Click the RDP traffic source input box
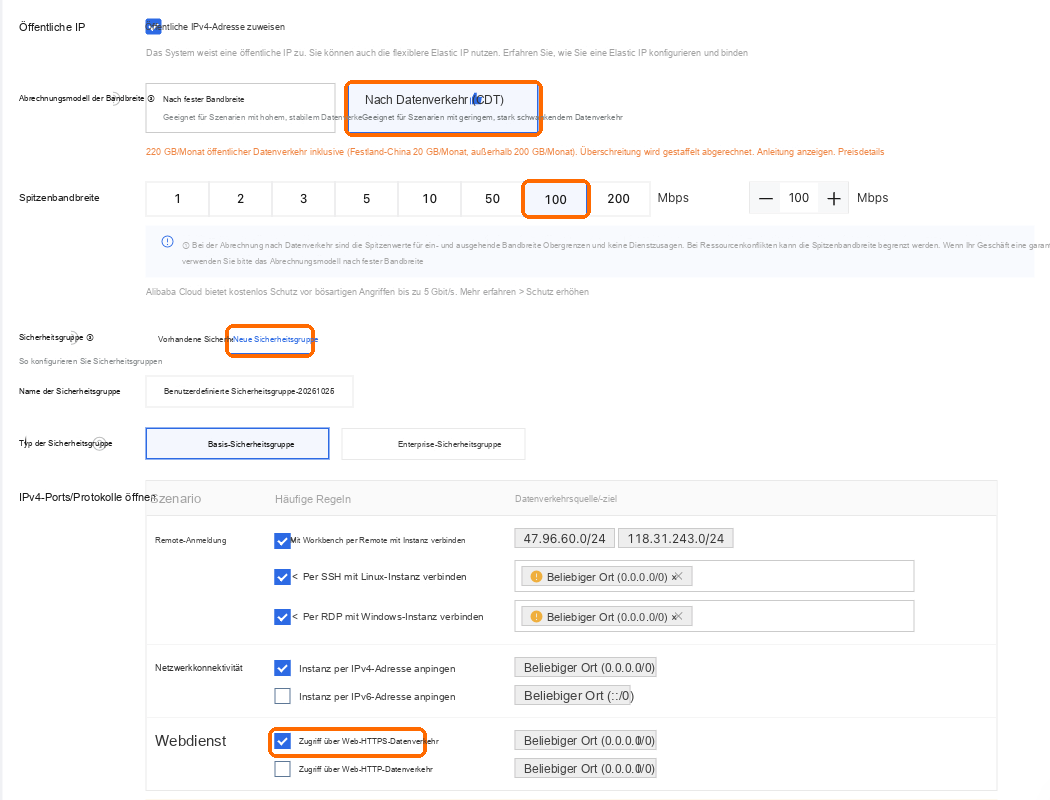The image size is (1050, 800). (x=714, y=617)
